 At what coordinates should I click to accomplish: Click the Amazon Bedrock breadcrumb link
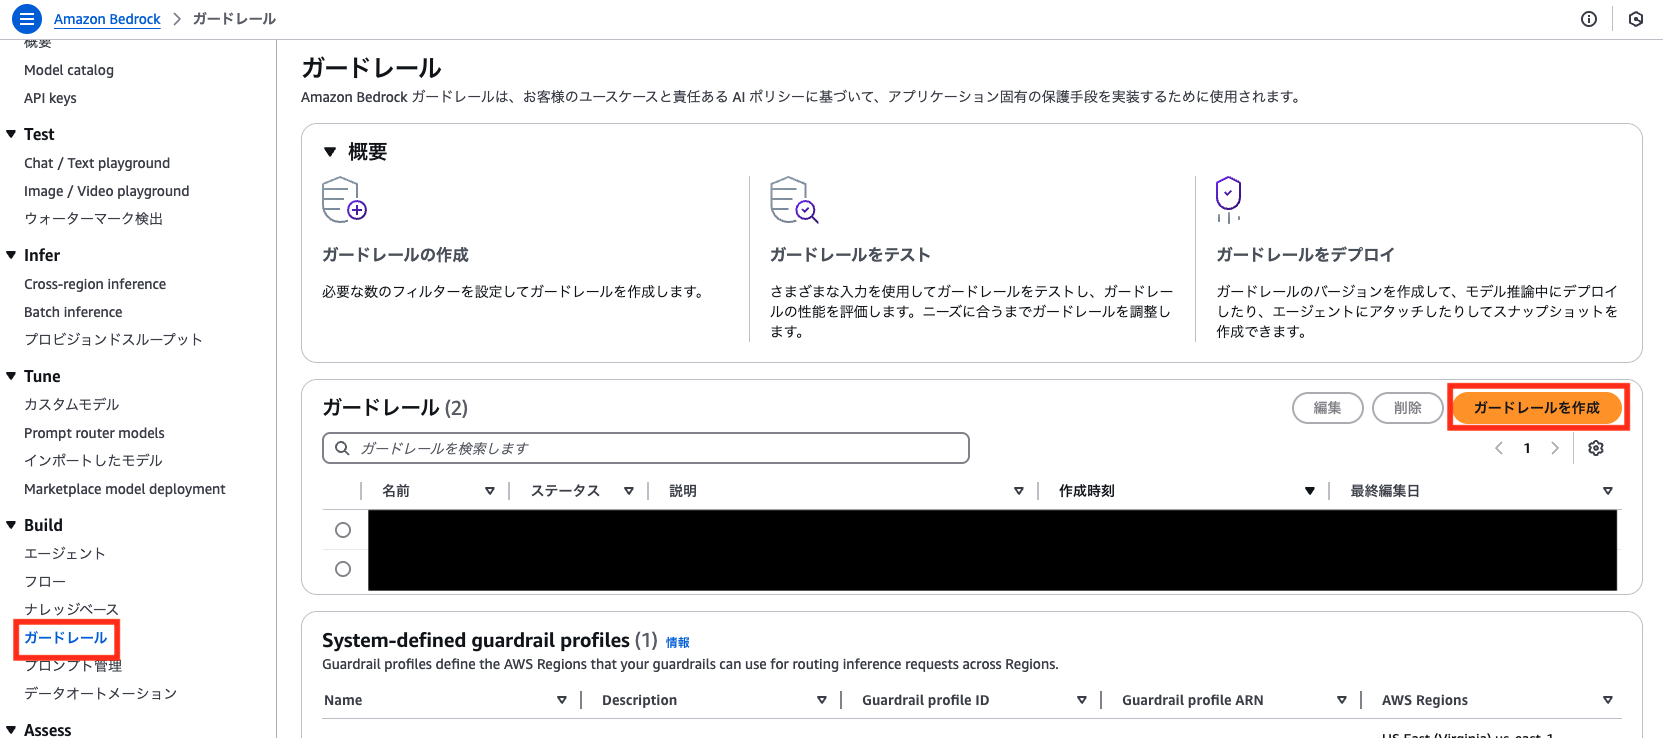point(107,19)
